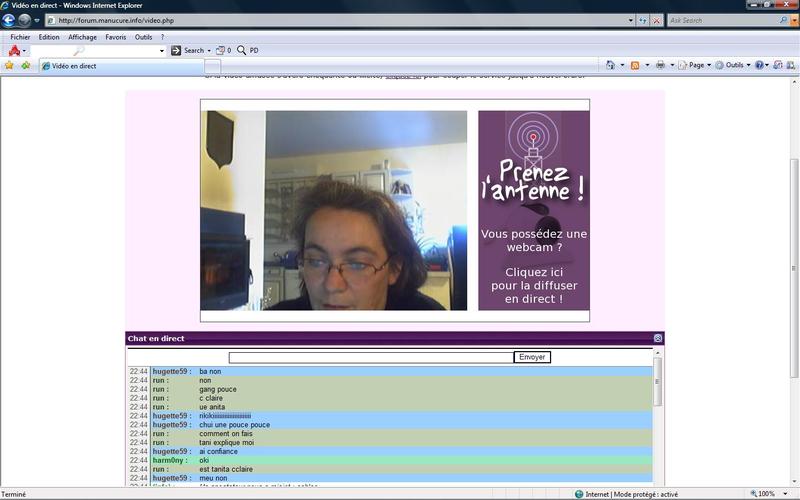Open the Page dropdown menu

[695, 65]
